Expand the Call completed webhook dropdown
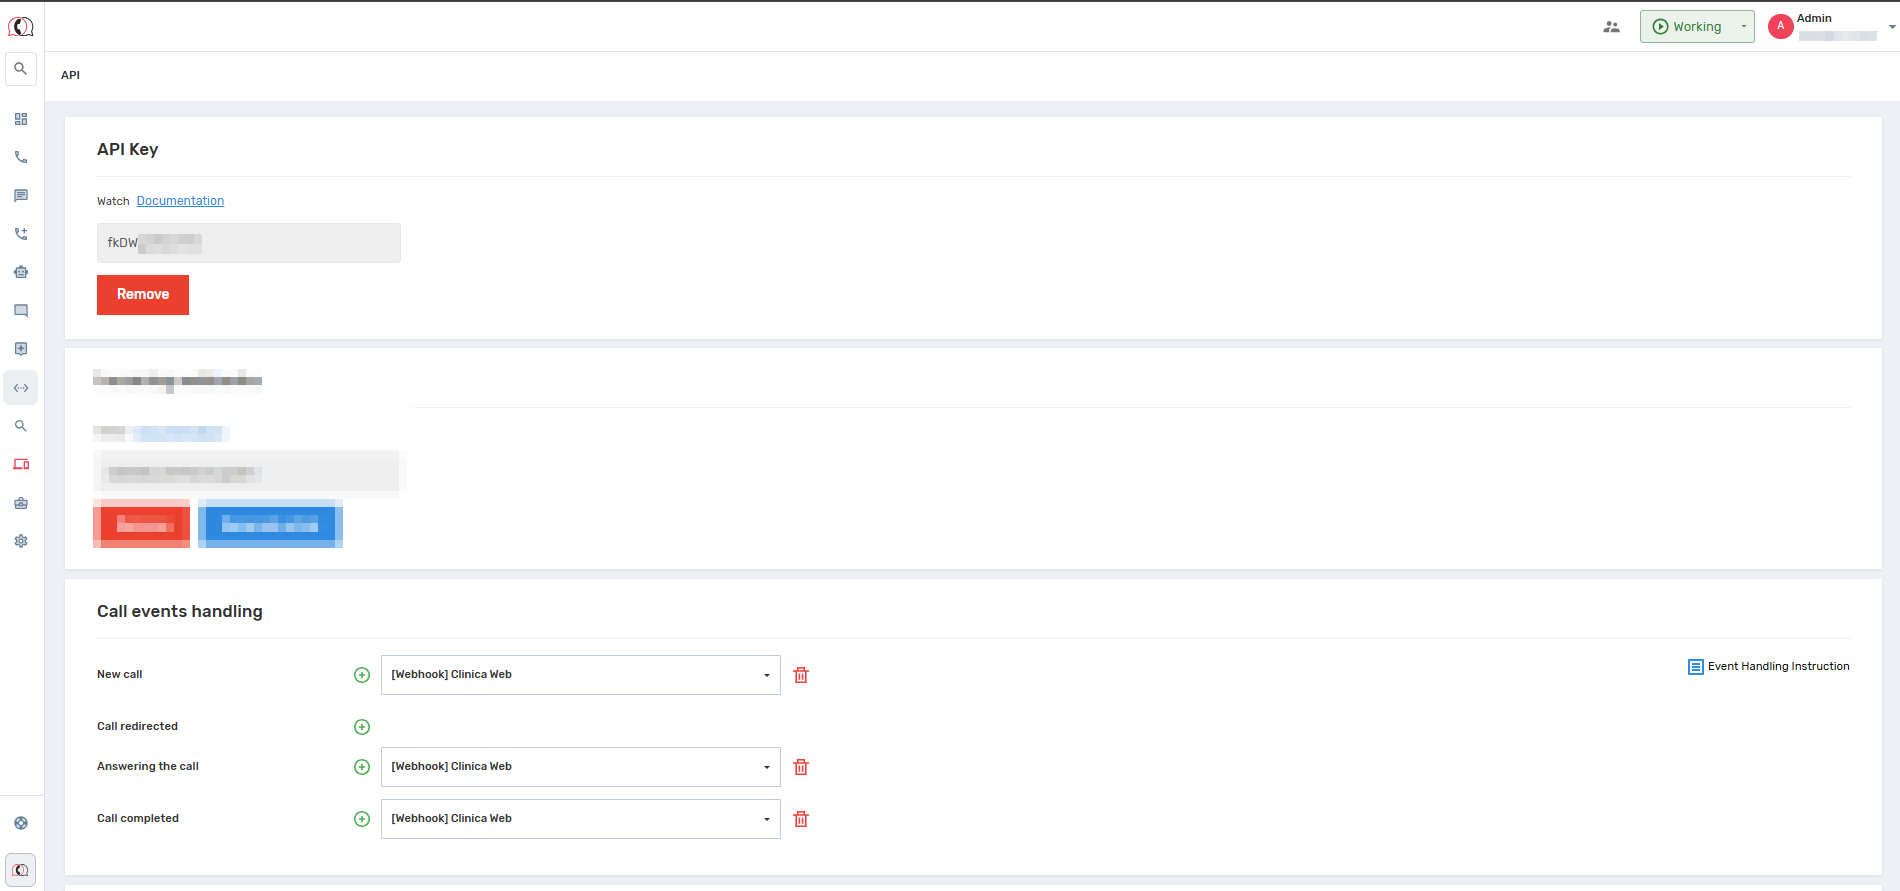Viewport: 1900px width, 891px height. click(x=580, y=819)
